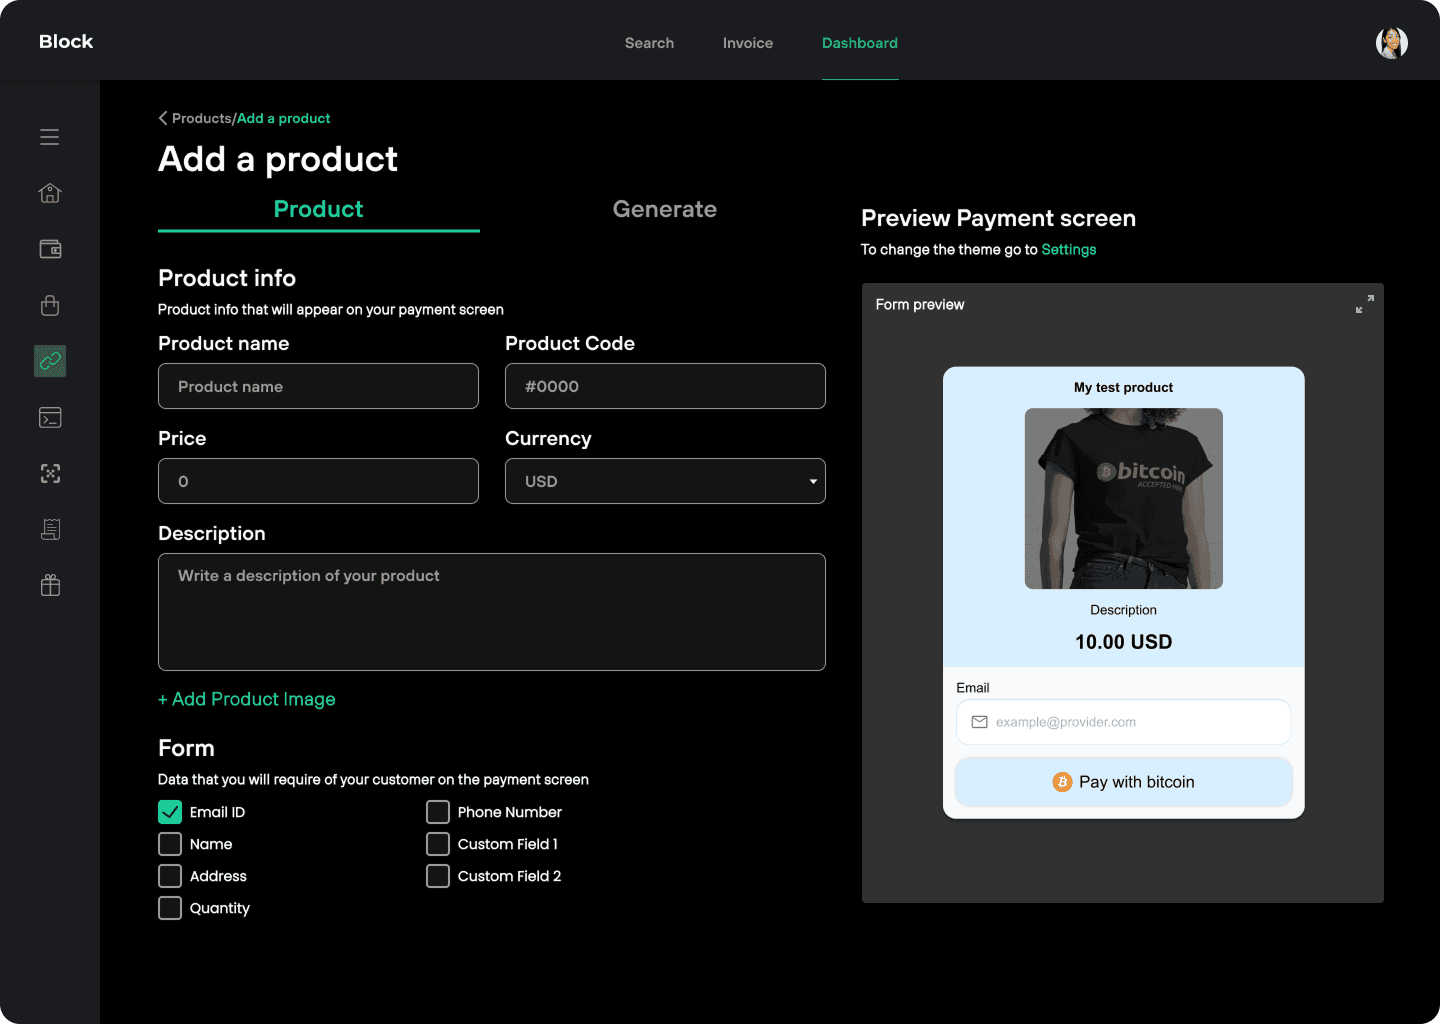Go to the Home sidebar icon
Image resolution: width=1440 pixels, height=1024 pixels.
tap(50, 193)
